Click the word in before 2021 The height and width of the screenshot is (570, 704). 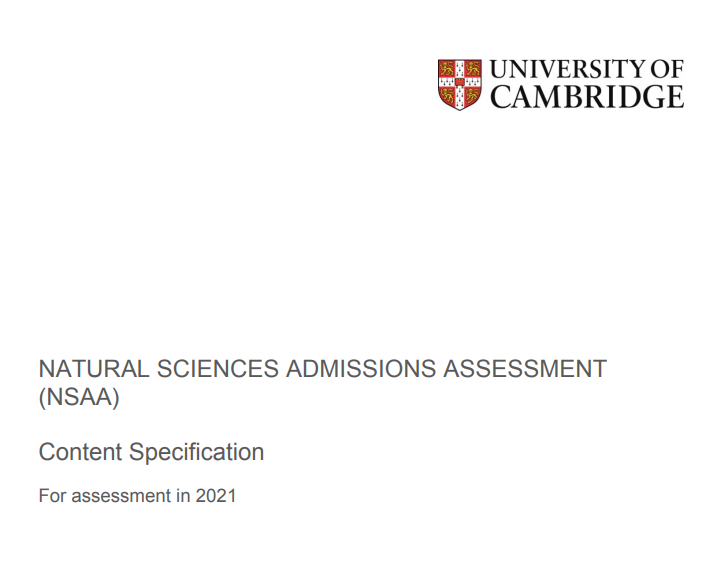click(x=184, y=496)
